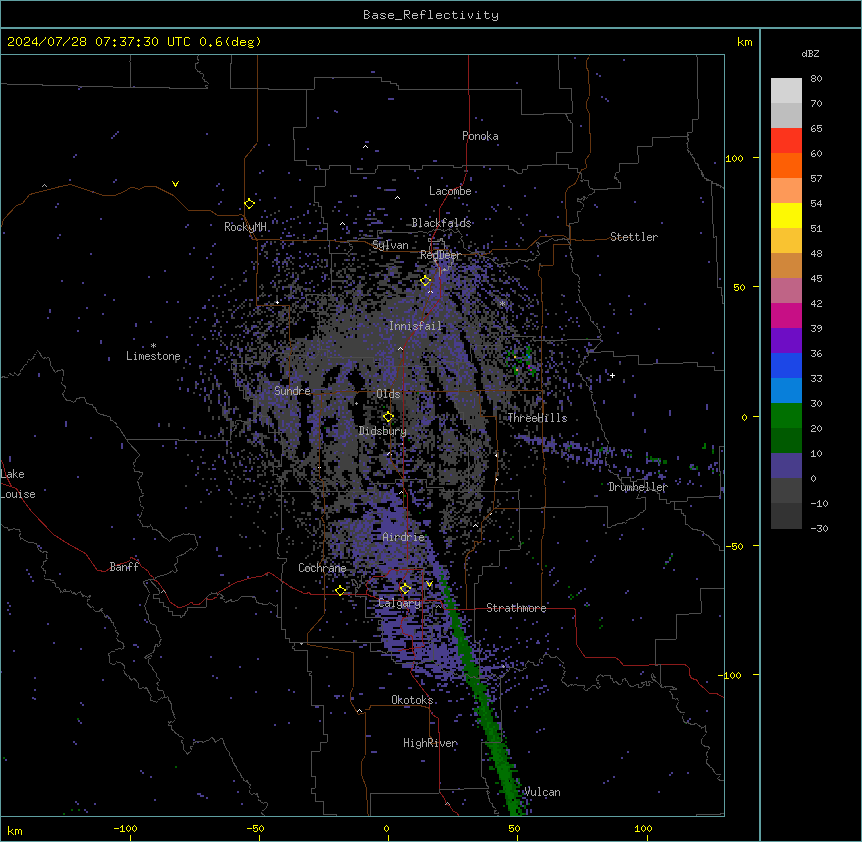
Task: Click the yellow V marker northeast of Calgary
Action: pos(429,584)
